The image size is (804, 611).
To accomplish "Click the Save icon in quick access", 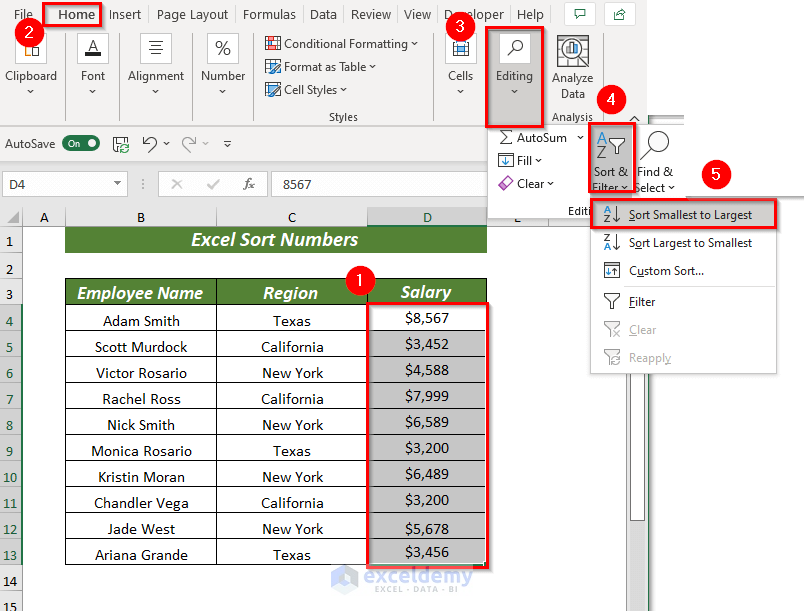I will (x=121, y=145).
